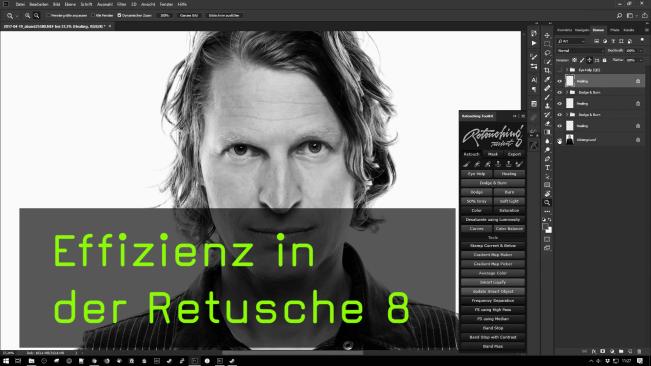Select the Rectangle shape tool
The image size is (651, 366).
(547, 185)
